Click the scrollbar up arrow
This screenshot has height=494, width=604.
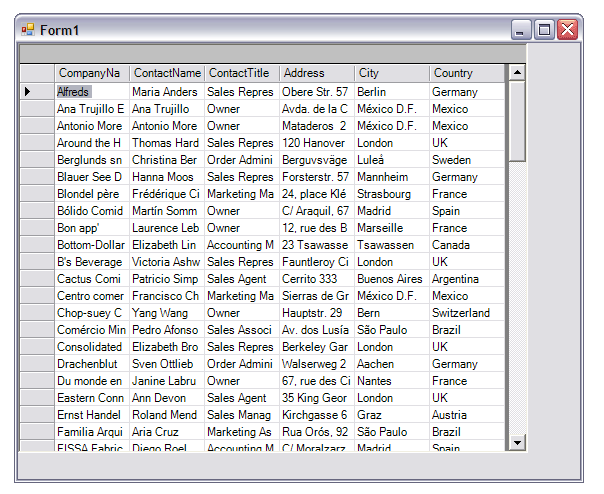(x=517, y=72)
